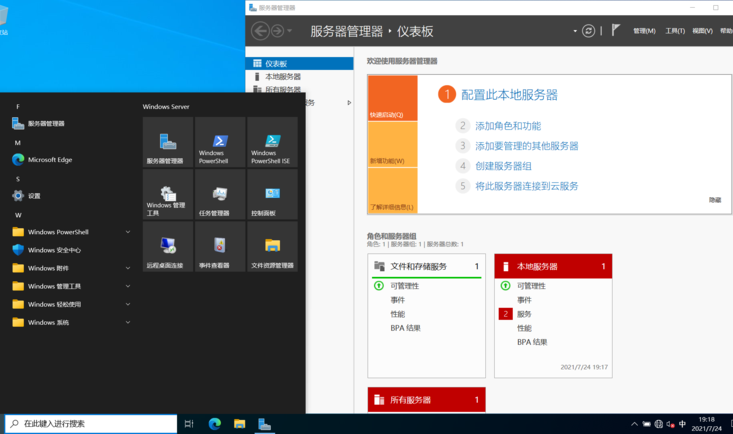Launch the Windows PowerShell tile
Image resolution: width=733 pixels, height=434 pixels.
tap(220, 142)
